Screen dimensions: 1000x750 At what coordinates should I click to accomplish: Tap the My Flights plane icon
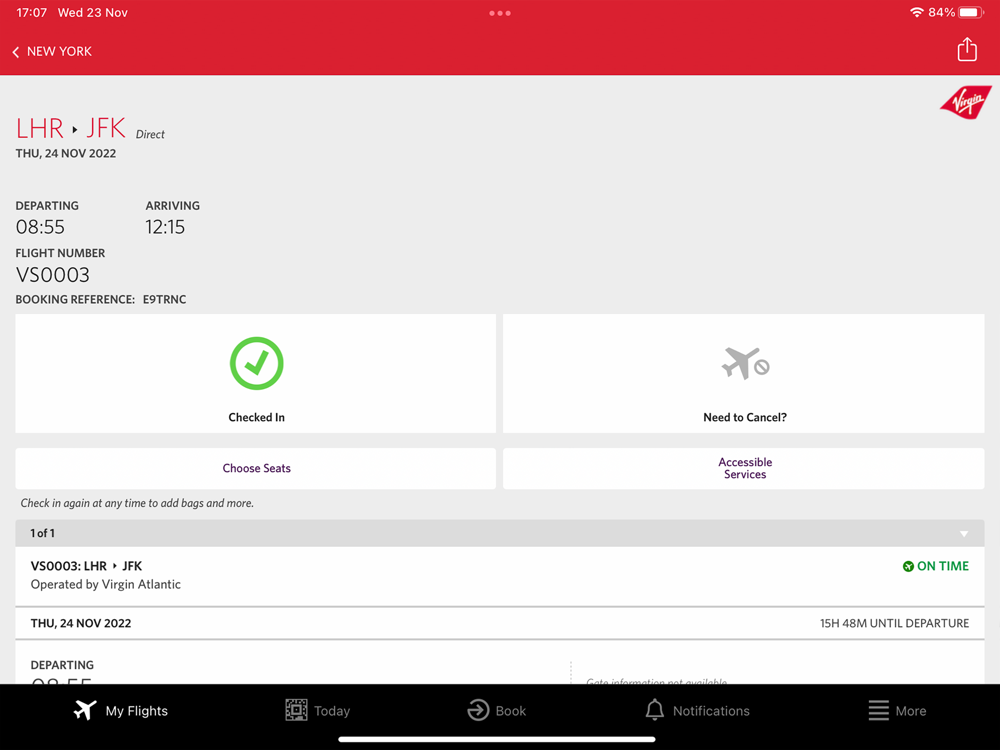point(85,710)
